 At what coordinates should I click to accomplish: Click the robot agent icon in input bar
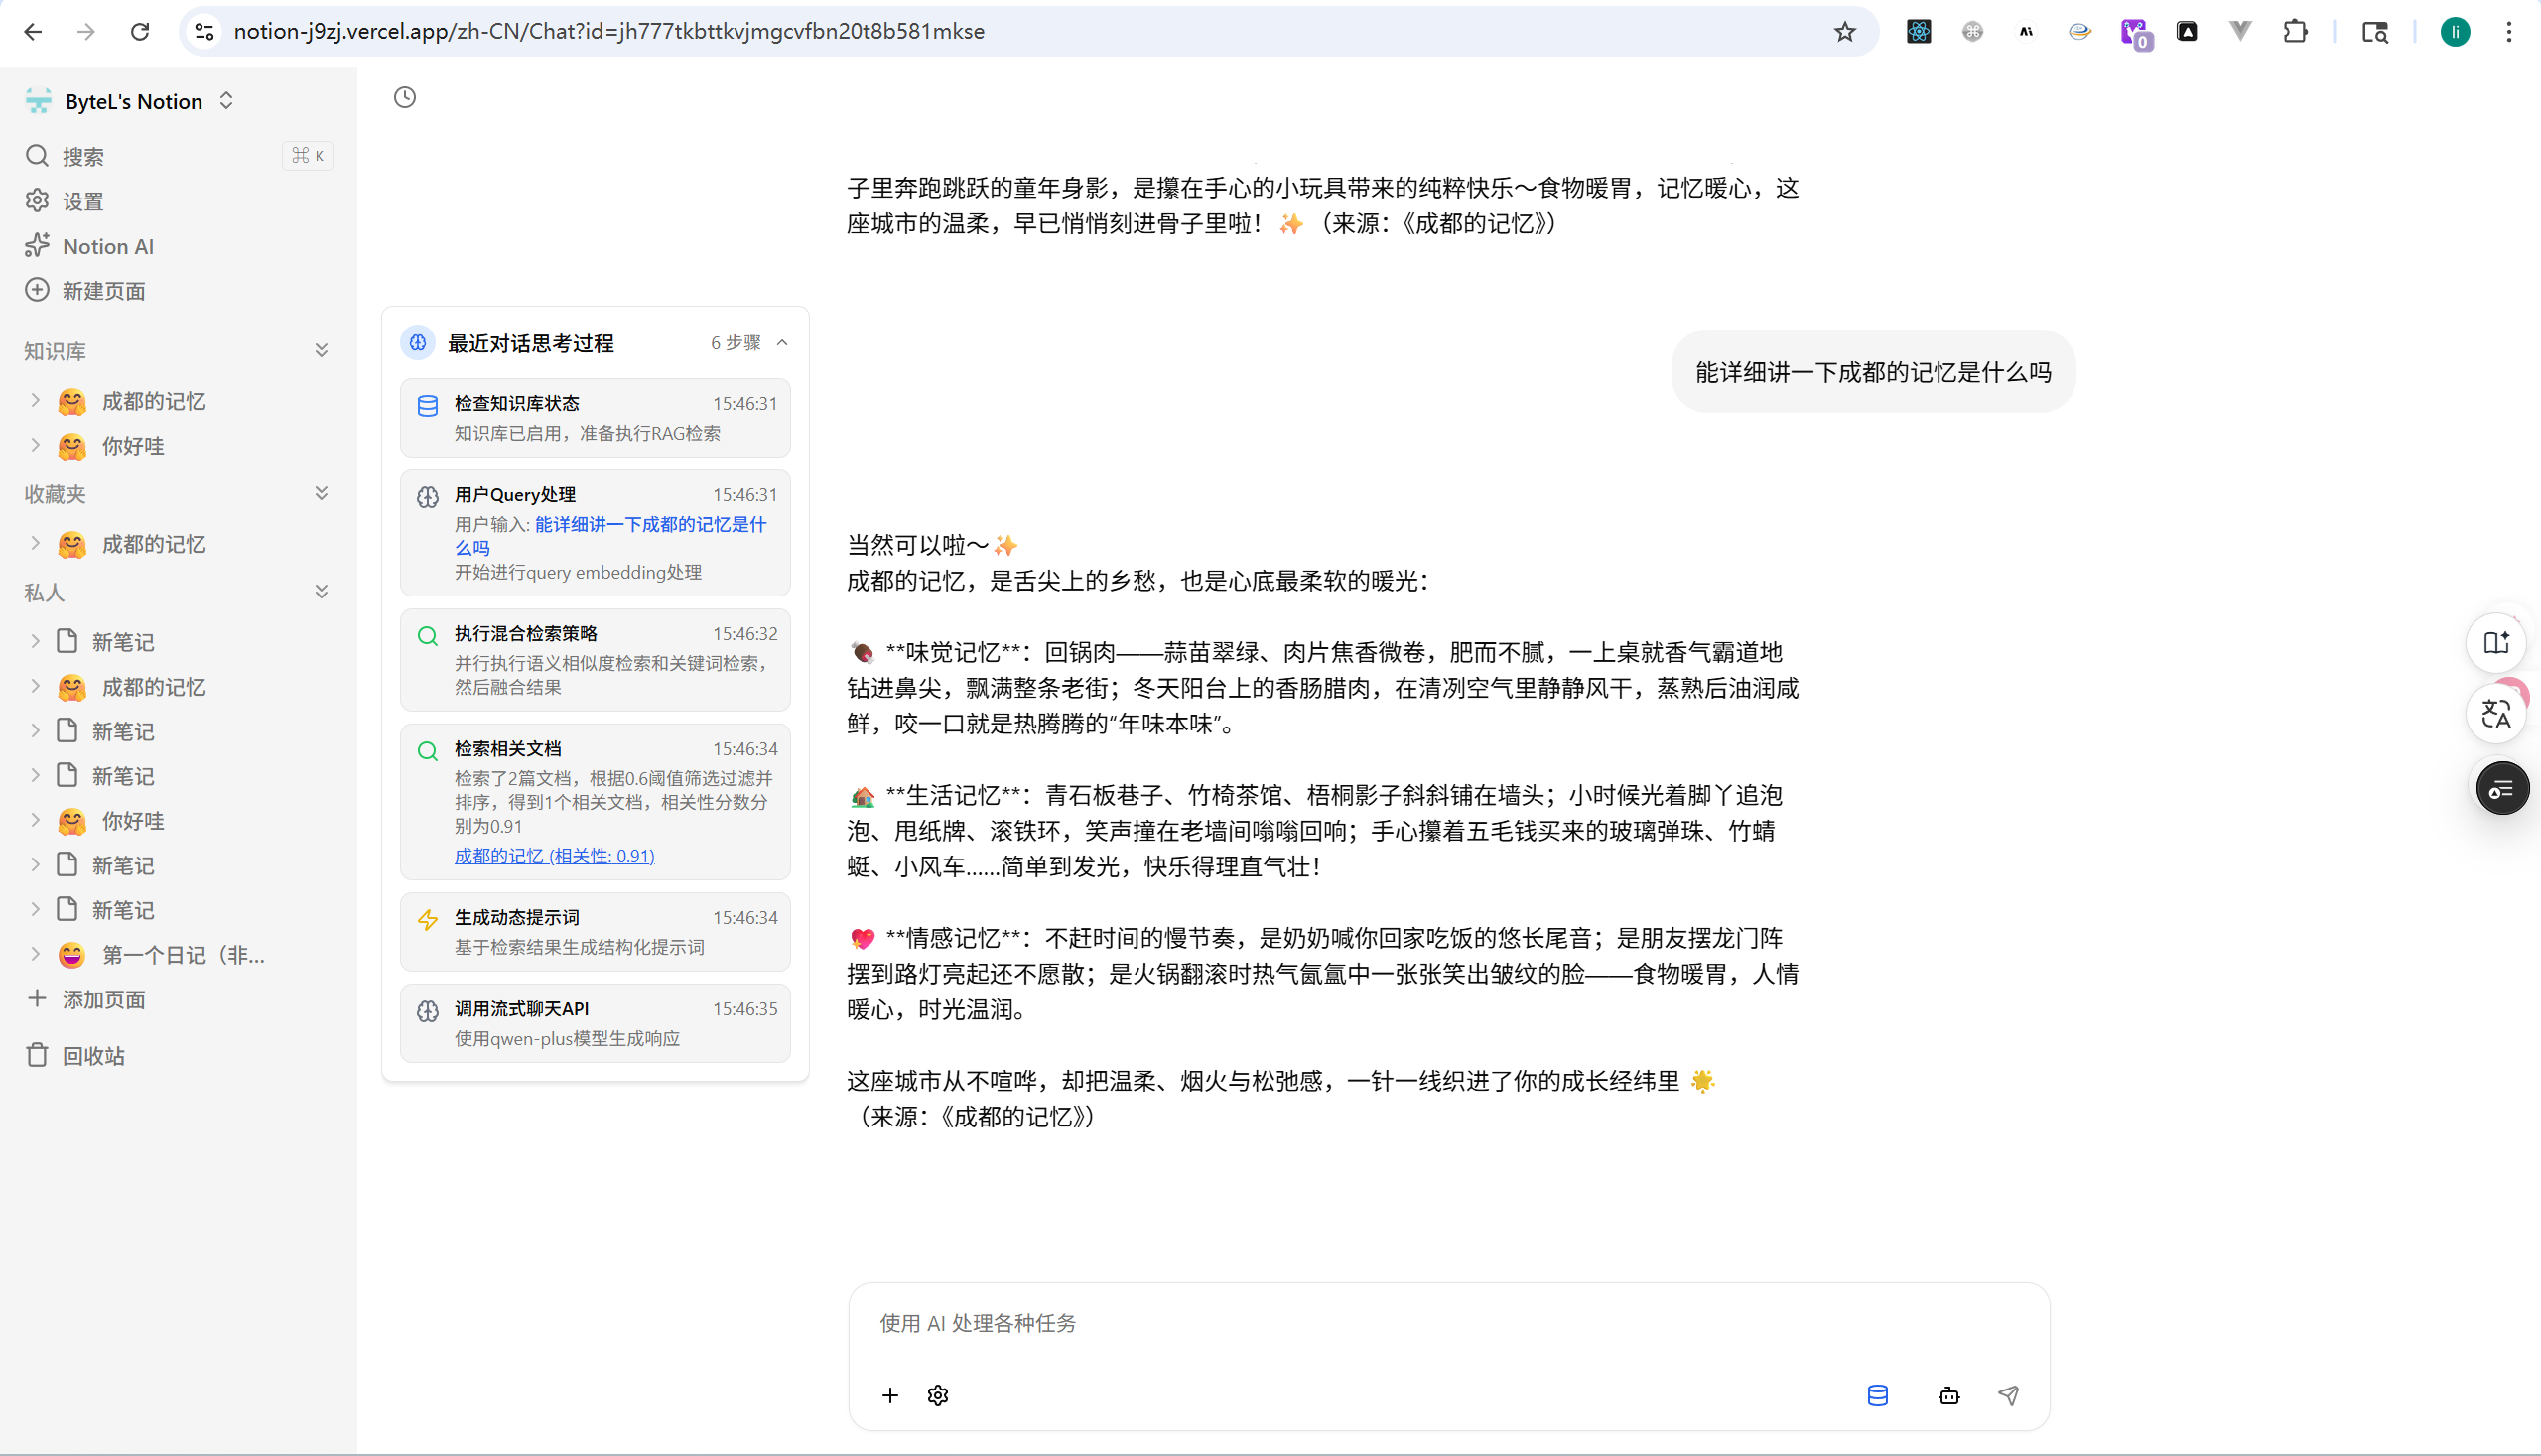click(x=1949, y=1396)
